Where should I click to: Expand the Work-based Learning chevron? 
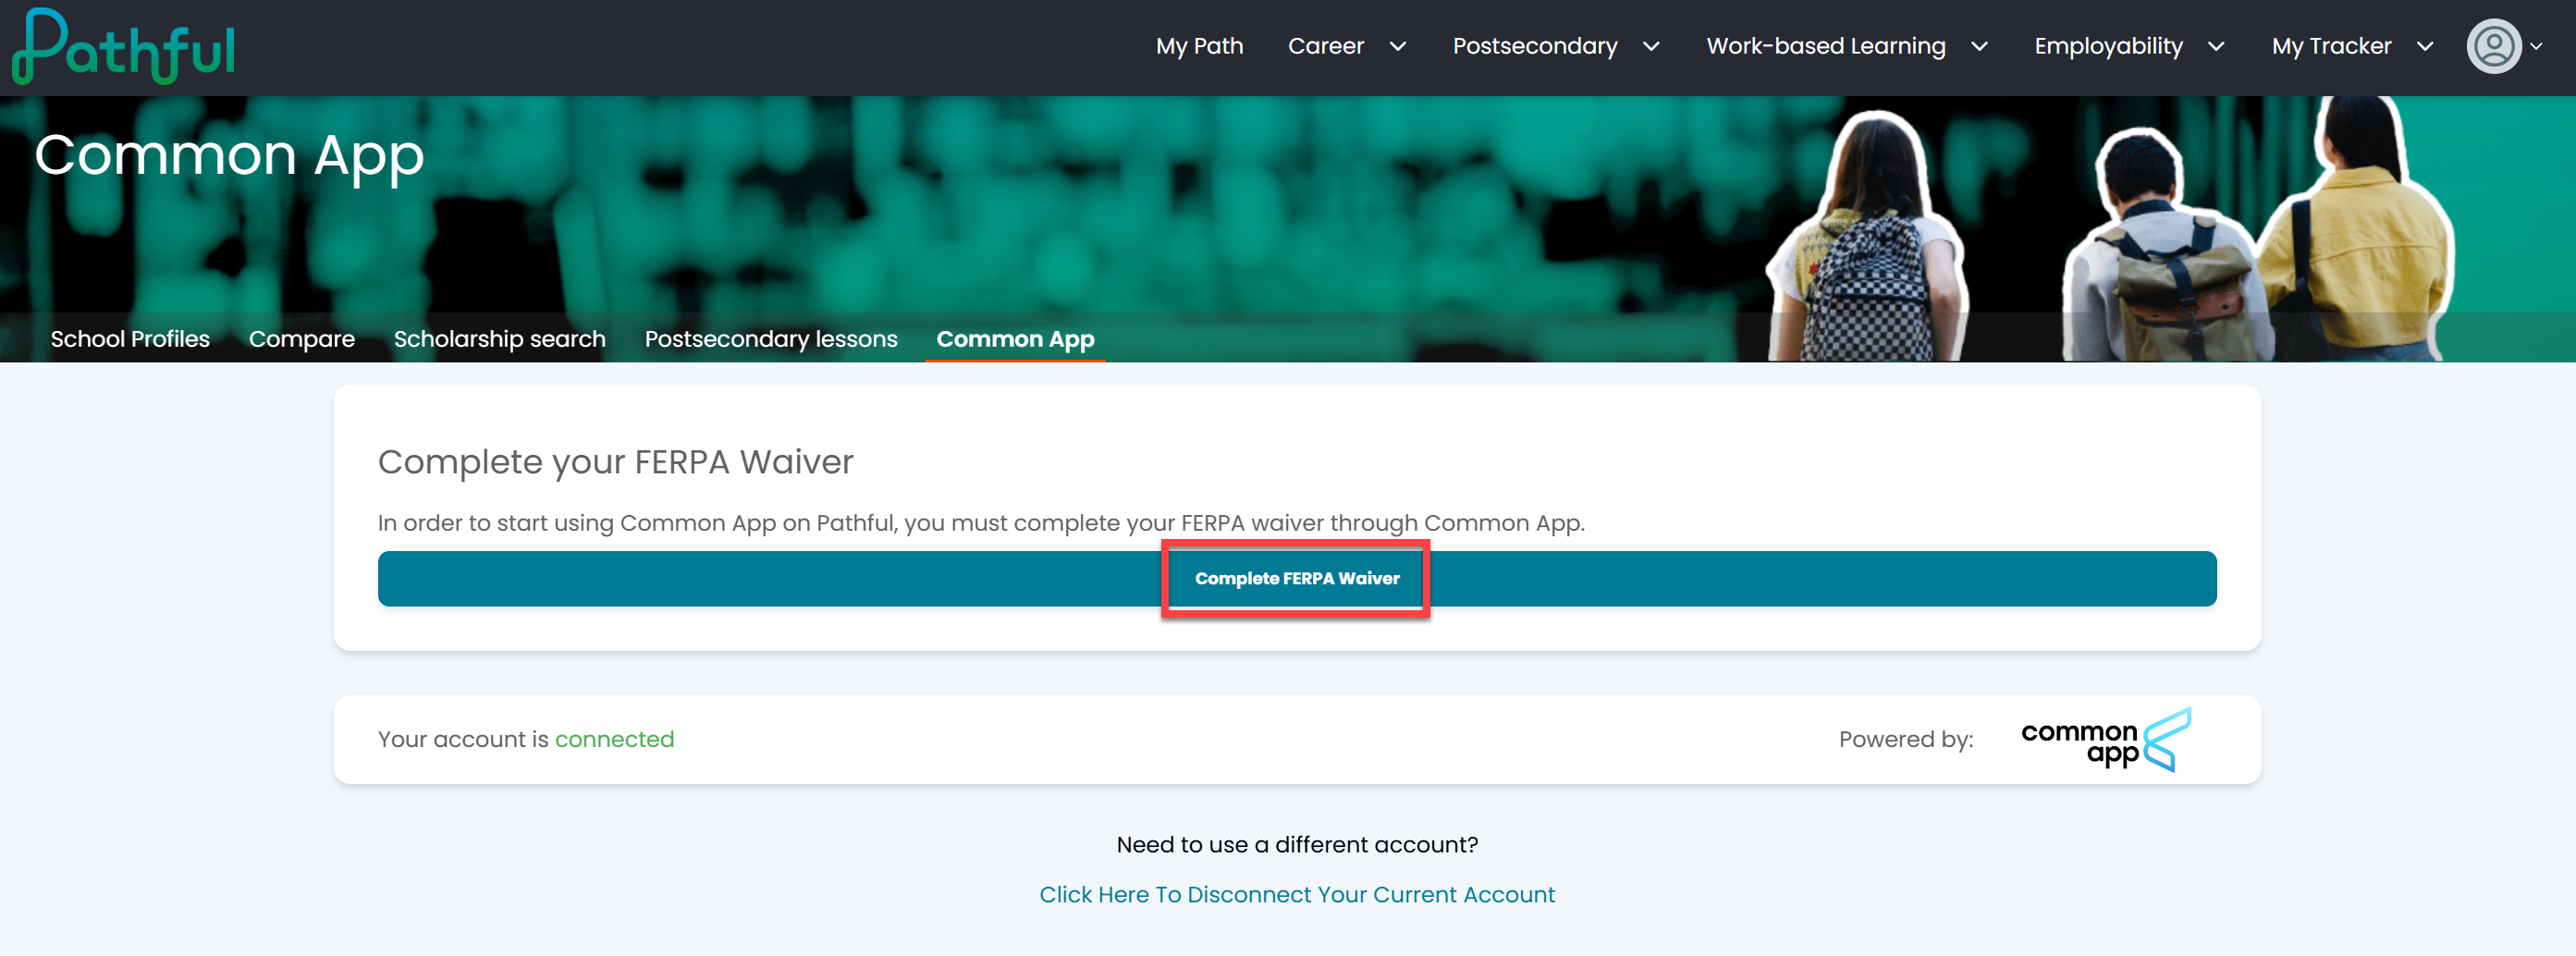click(1979, 46)
